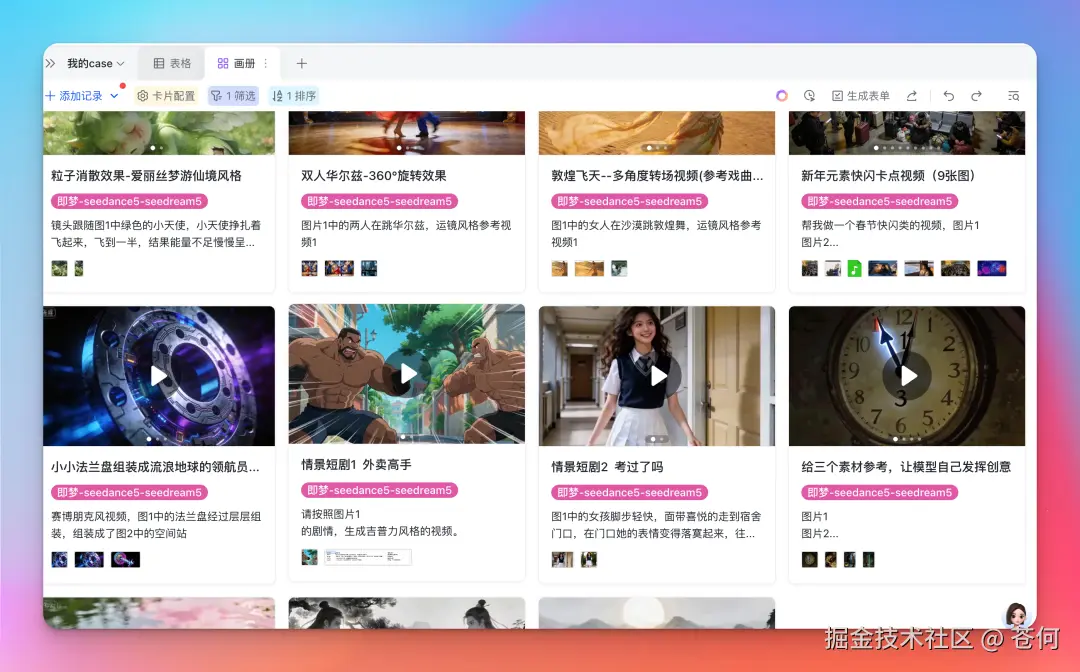
Task: Toggle the pink tag on the 情景短剧2 card
Action: [629, 492]
